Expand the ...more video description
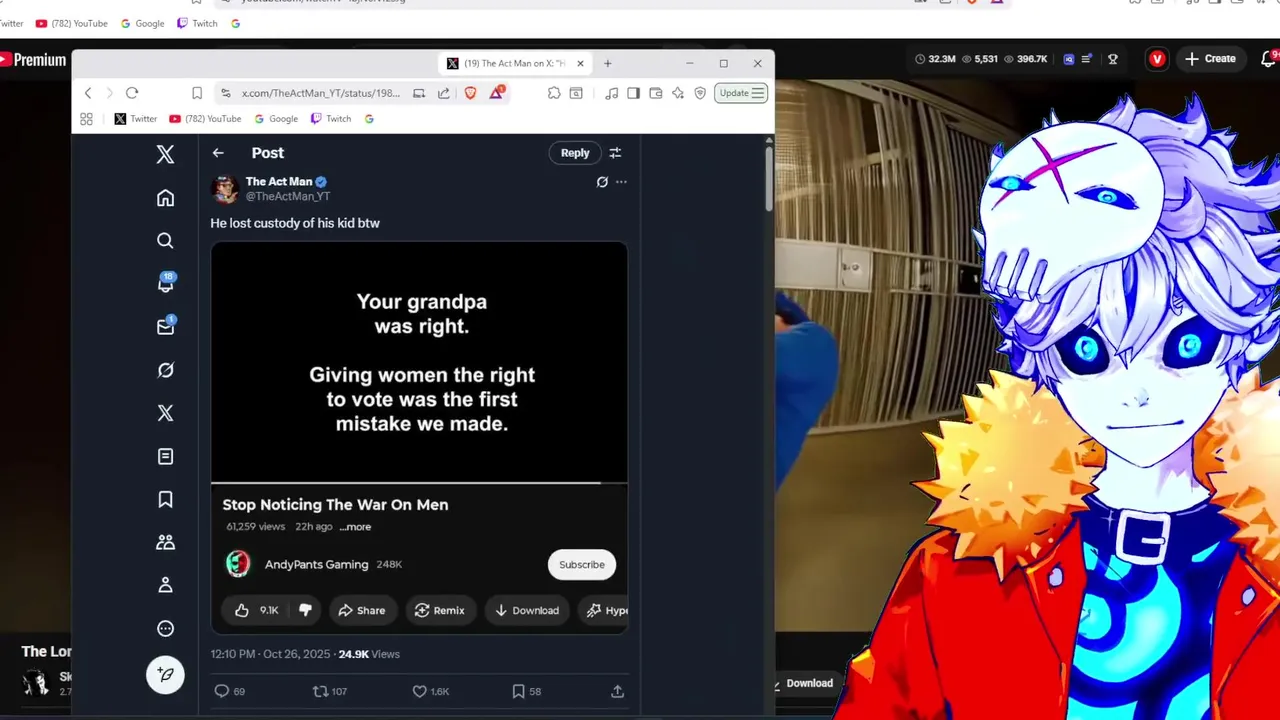Viewport: 1280px width, 720px height. [x=355, y=527]
